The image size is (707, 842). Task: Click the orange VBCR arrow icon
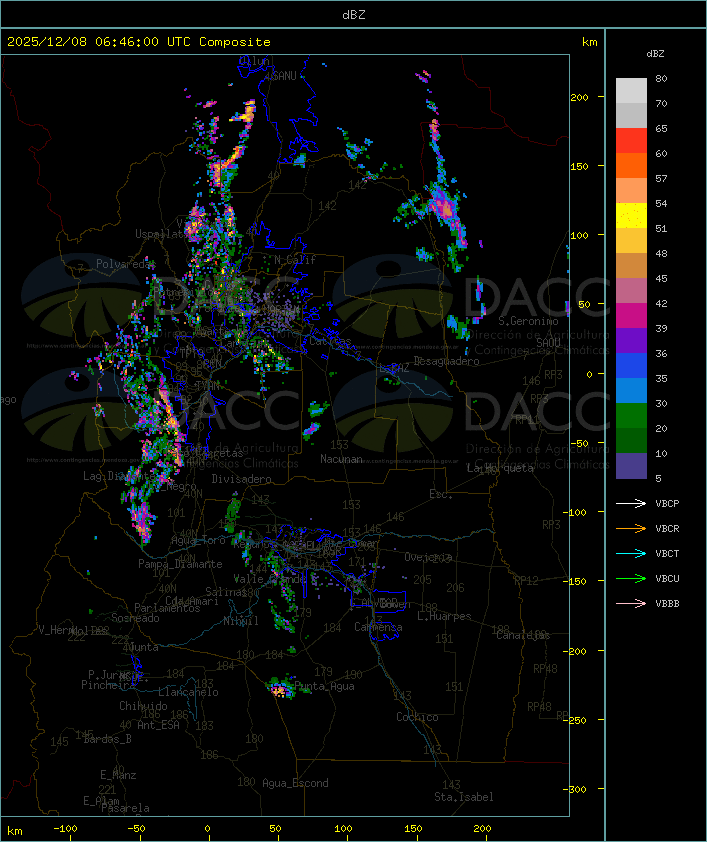631,528
